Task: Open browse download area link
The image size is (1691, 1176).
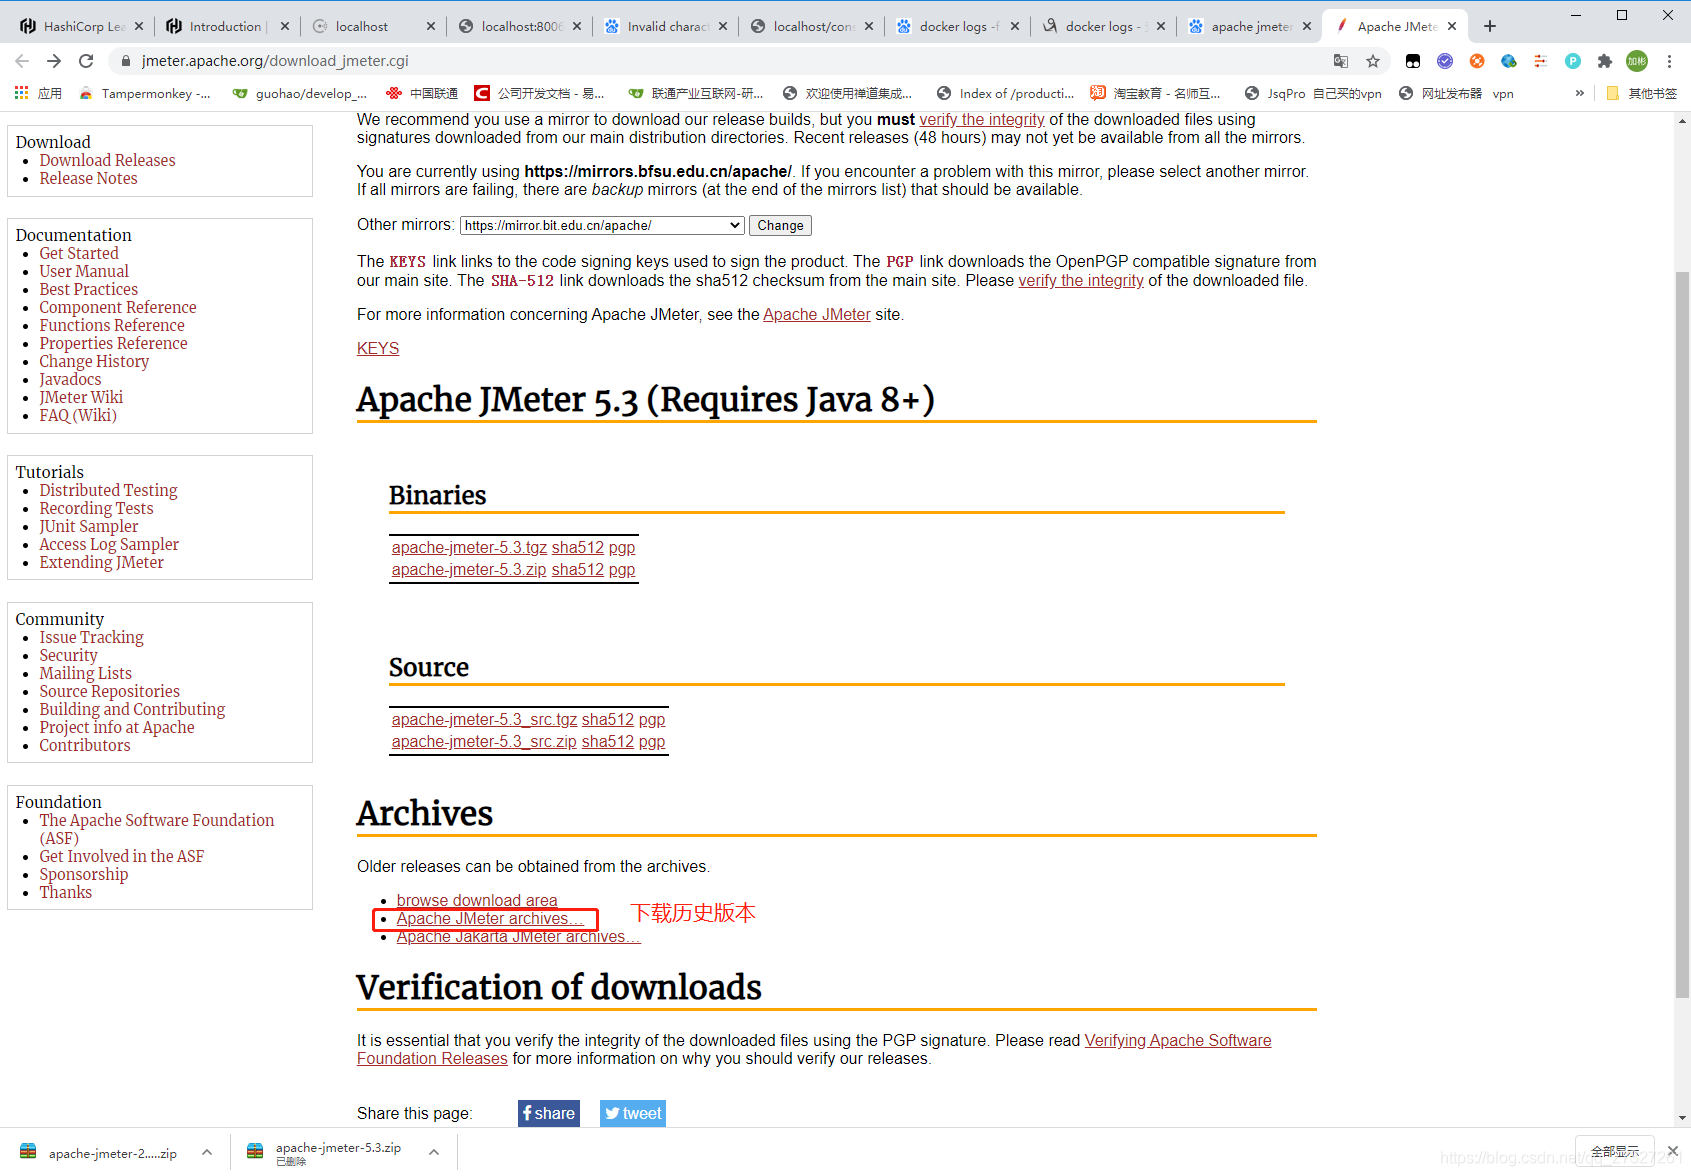Action: (x=477, y=900)
